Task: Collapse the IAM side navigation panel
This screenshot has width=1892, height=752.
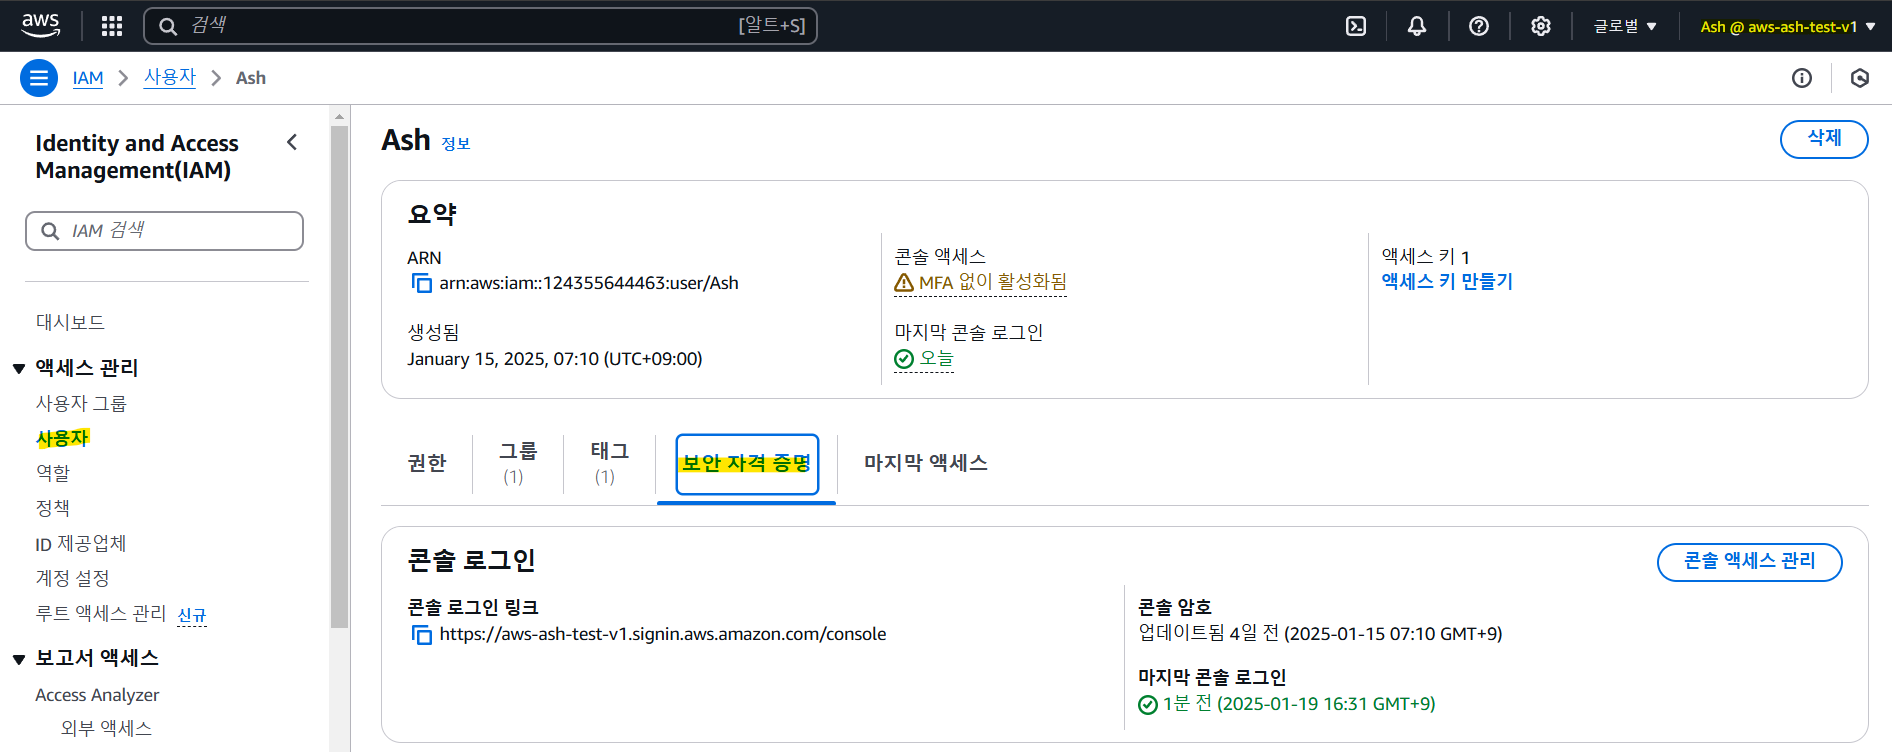Action: pos(292,142)
